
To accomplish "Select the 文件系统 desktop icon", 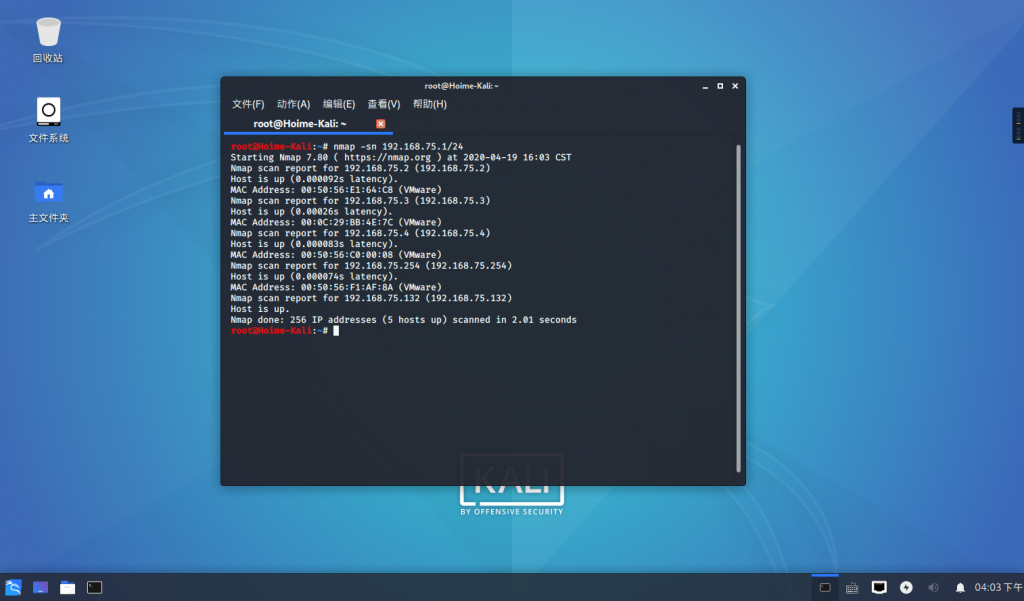I will 48,120.
